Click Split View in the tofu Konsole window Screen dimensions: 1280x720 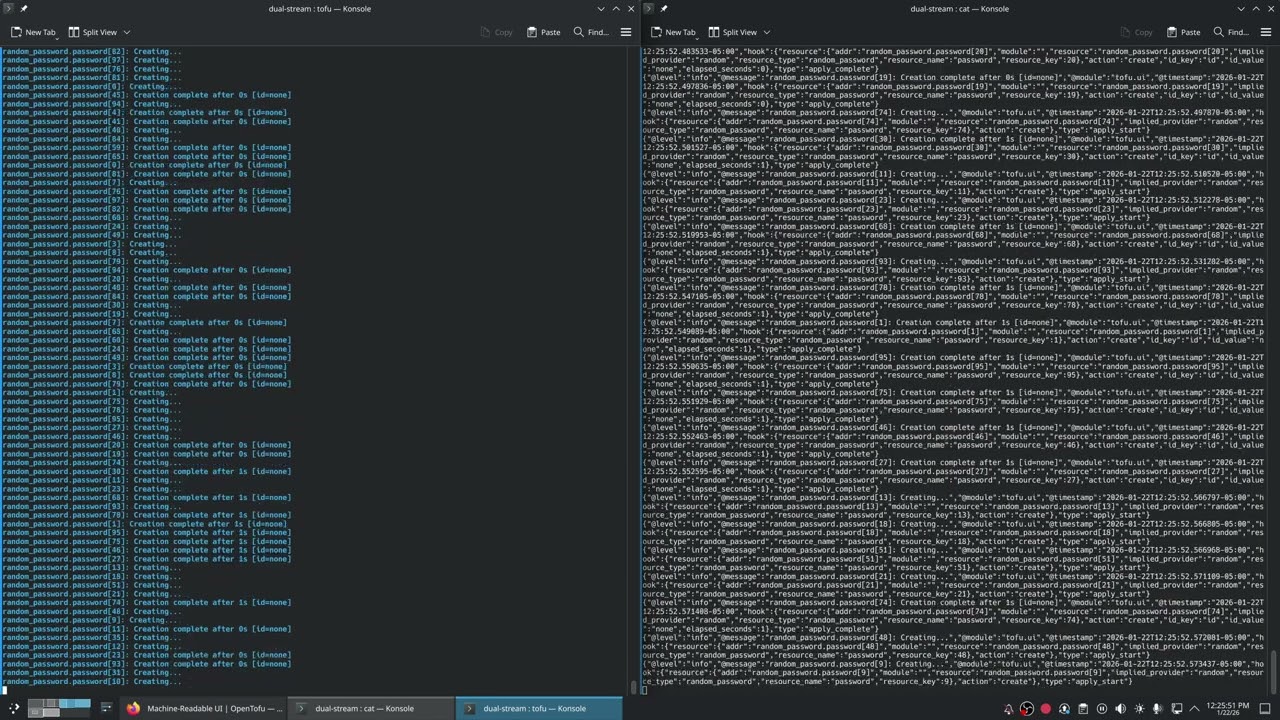(91, 32)
